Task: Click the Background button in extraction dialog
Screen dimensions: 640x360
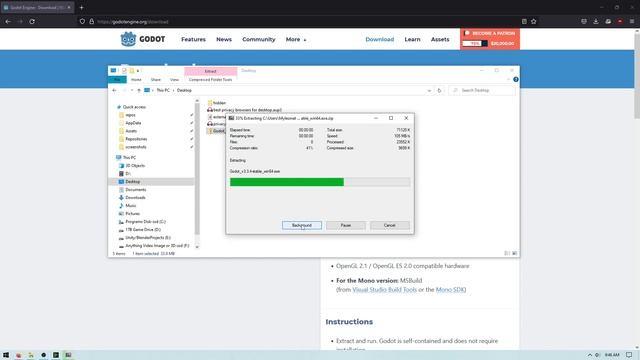Action: (x=302, y=225)
